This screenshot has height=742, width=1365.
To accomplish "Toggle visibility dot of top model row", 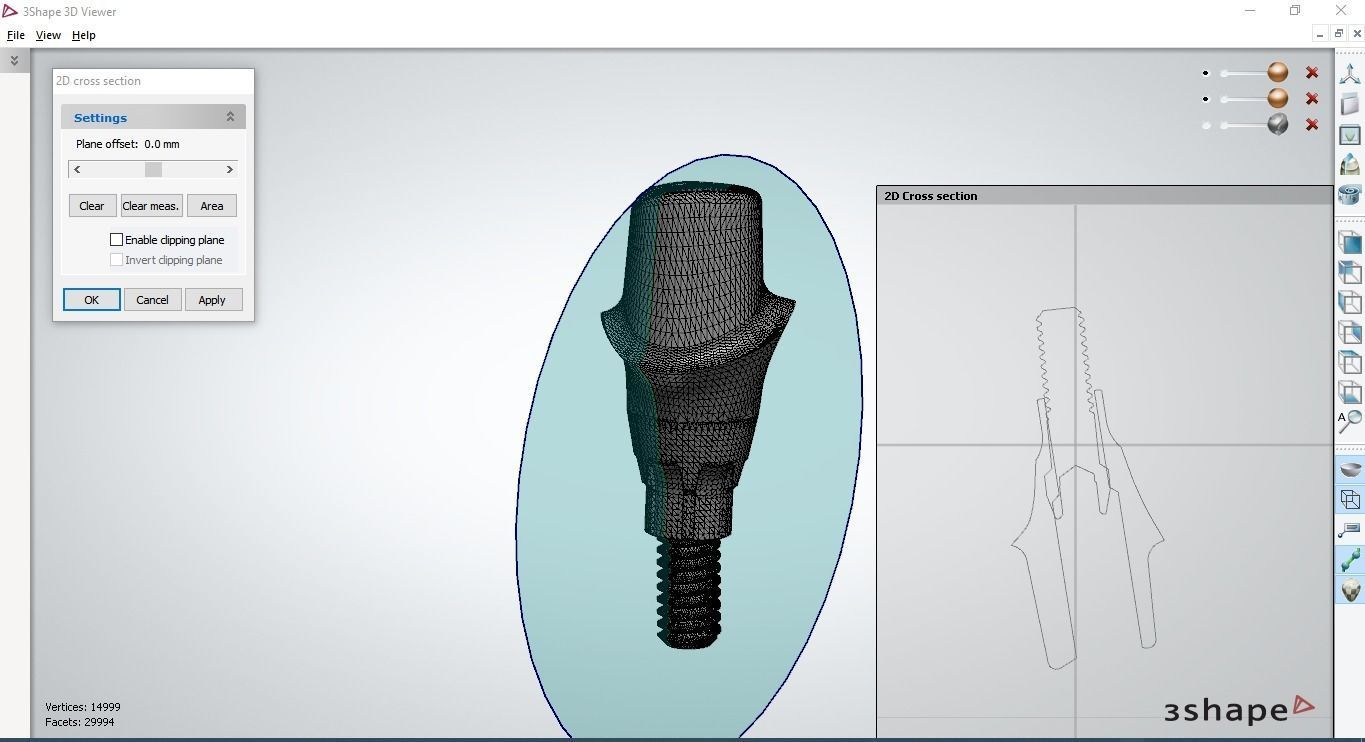I will 1206,73.
